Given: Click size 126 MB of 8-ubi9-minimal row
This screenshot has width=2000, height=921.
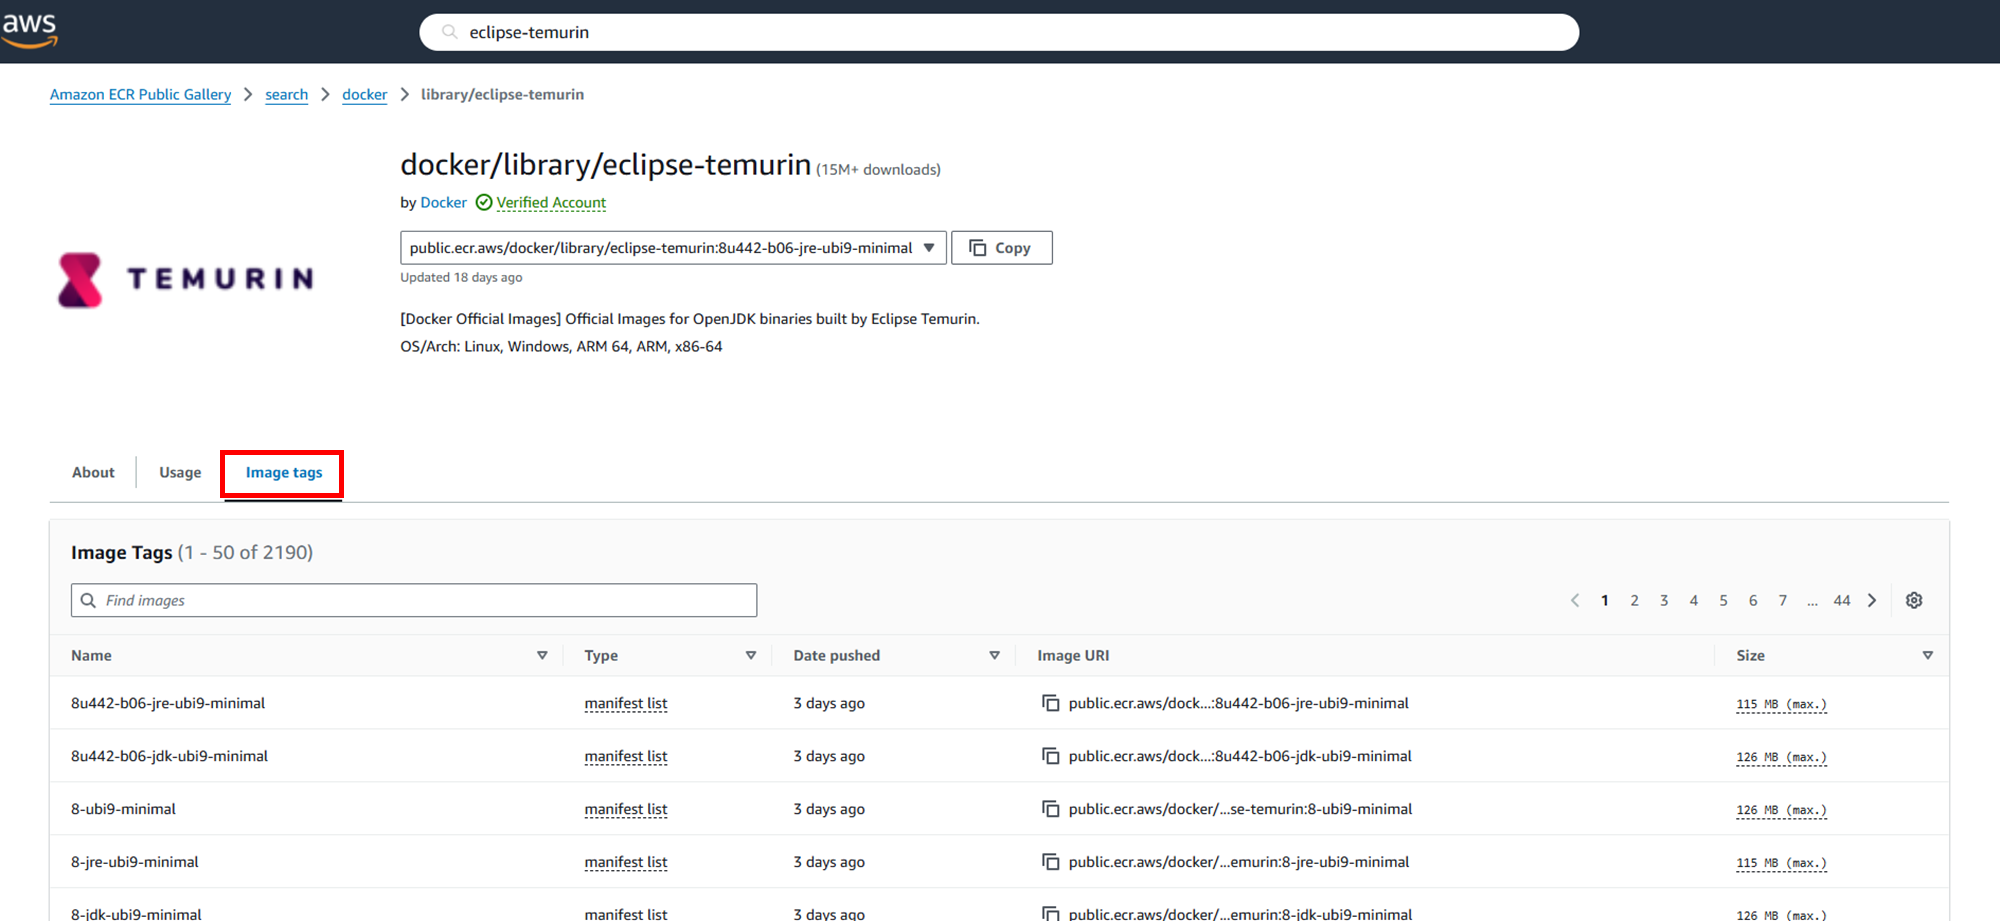Looking at the screenshot, I should [x=1781, y=810].
